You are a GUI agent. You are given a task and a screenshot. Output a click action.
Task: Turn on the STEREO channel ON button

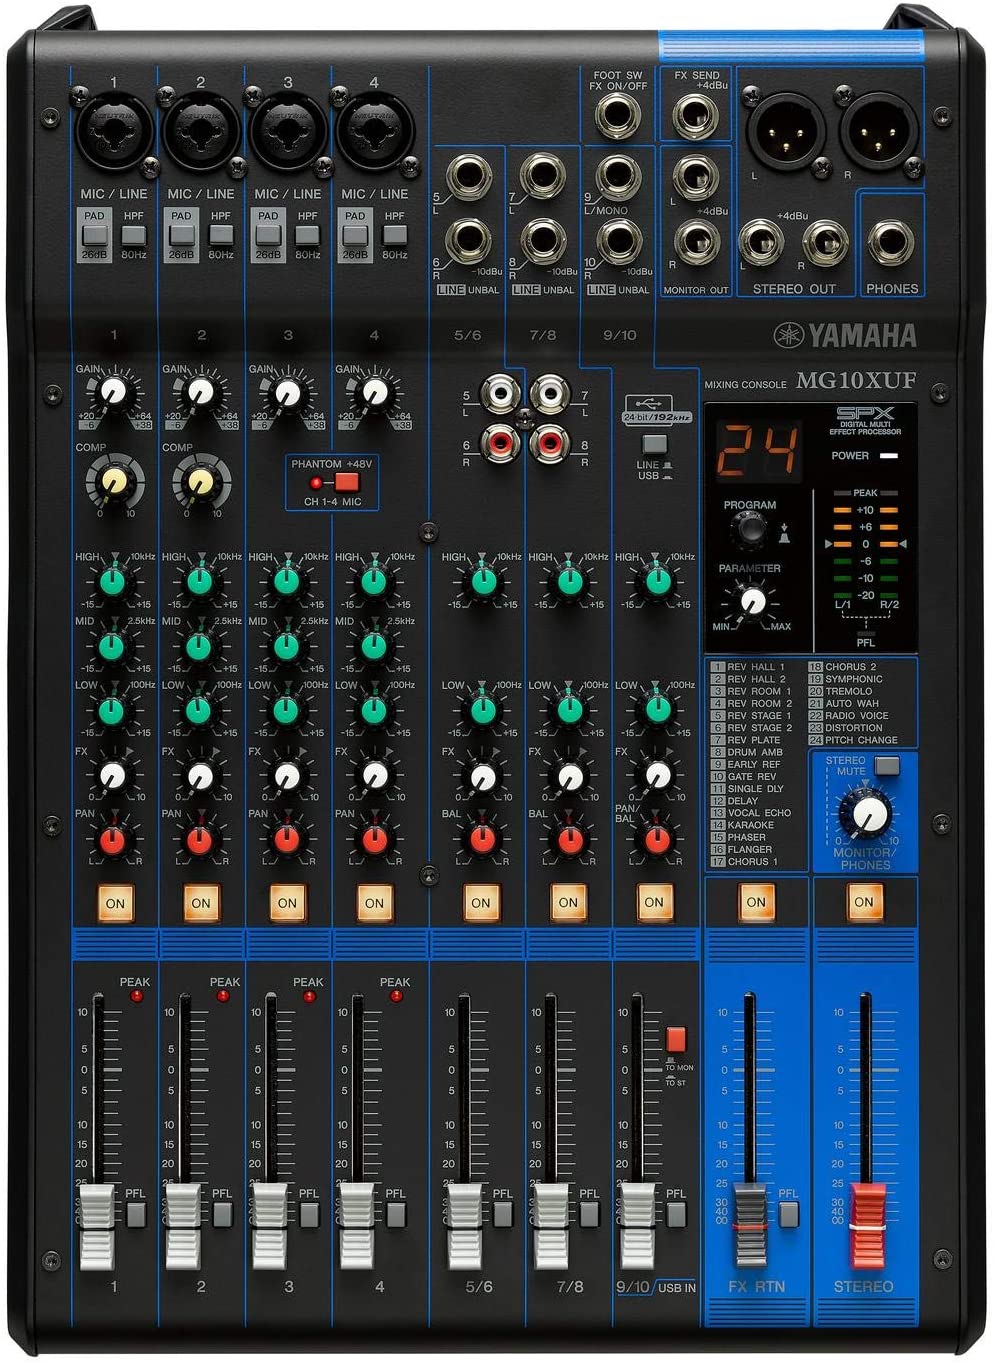pos(863,901)
